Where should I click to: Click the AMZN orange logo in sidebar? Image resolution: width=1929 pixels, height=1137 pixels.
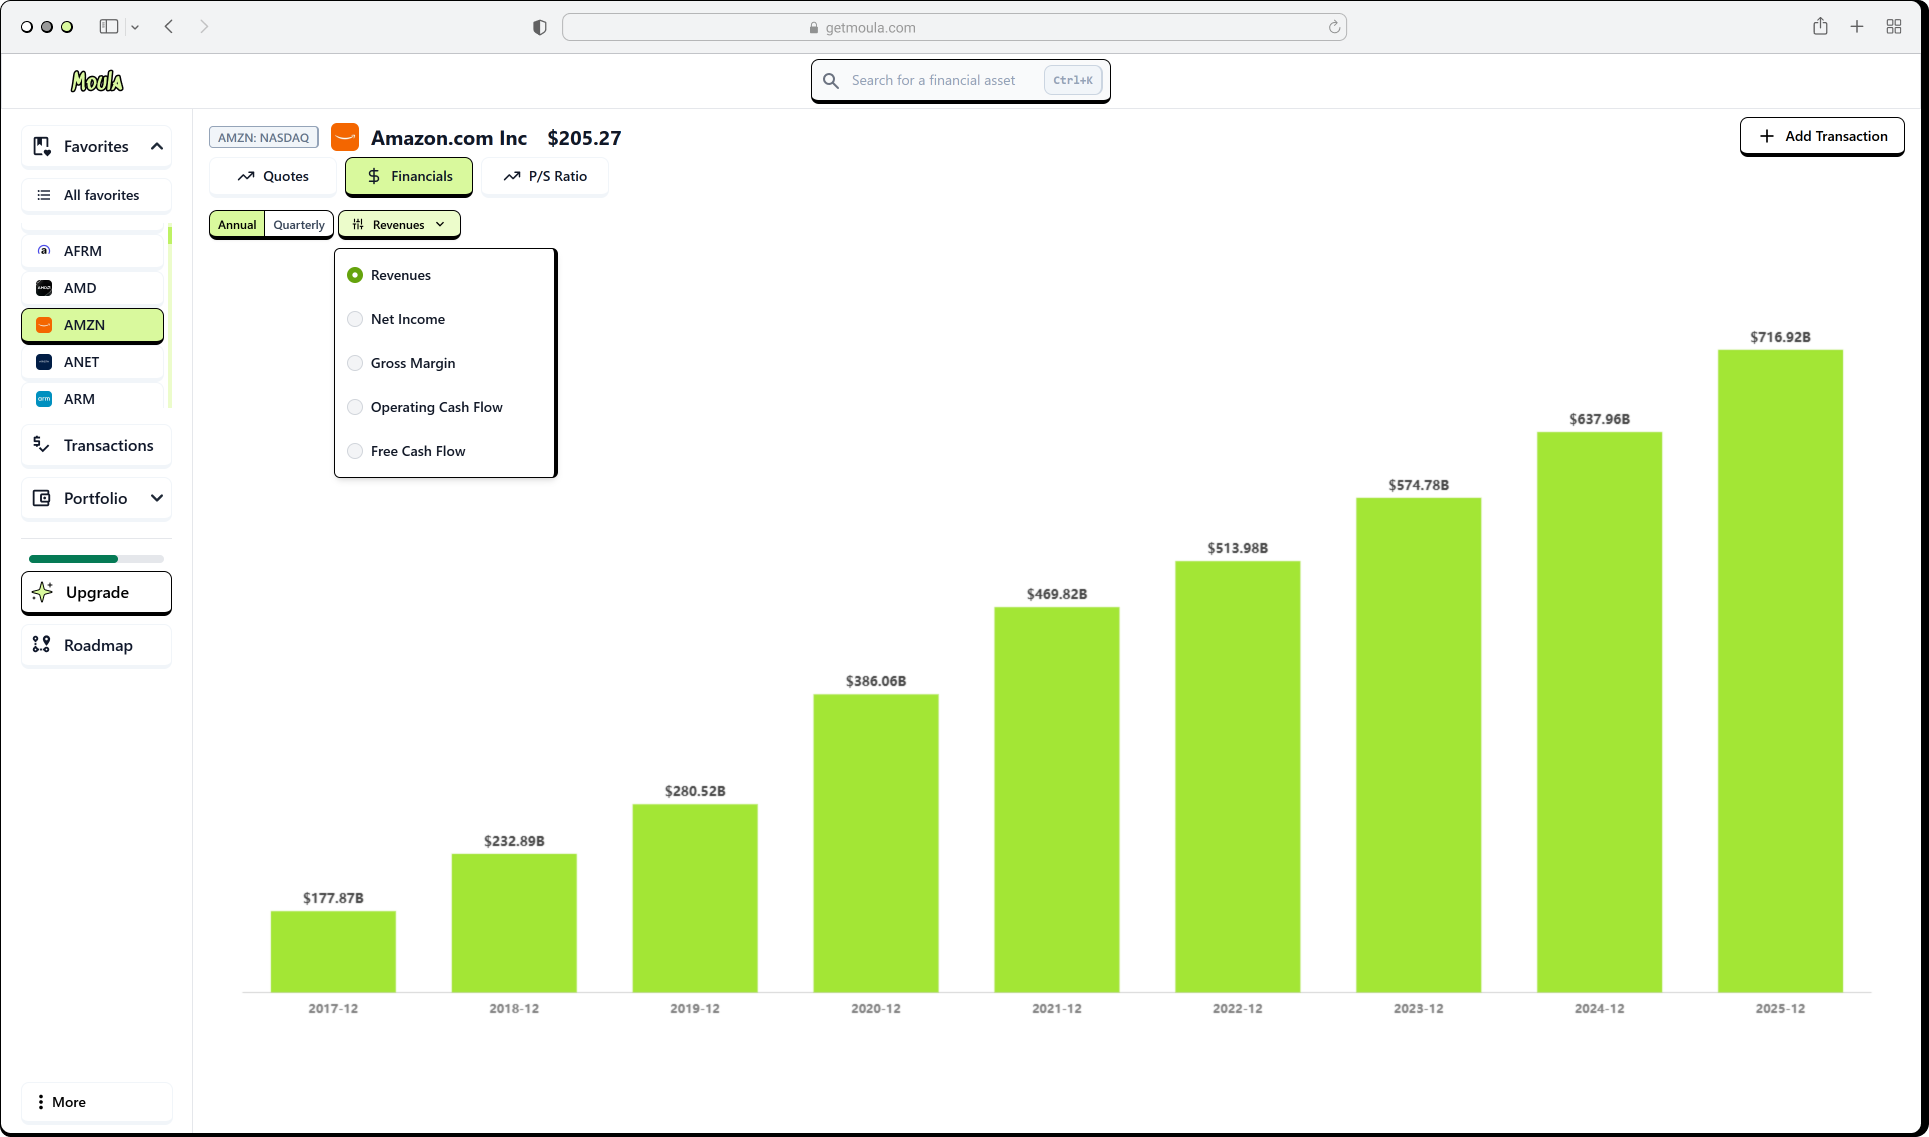44,325
